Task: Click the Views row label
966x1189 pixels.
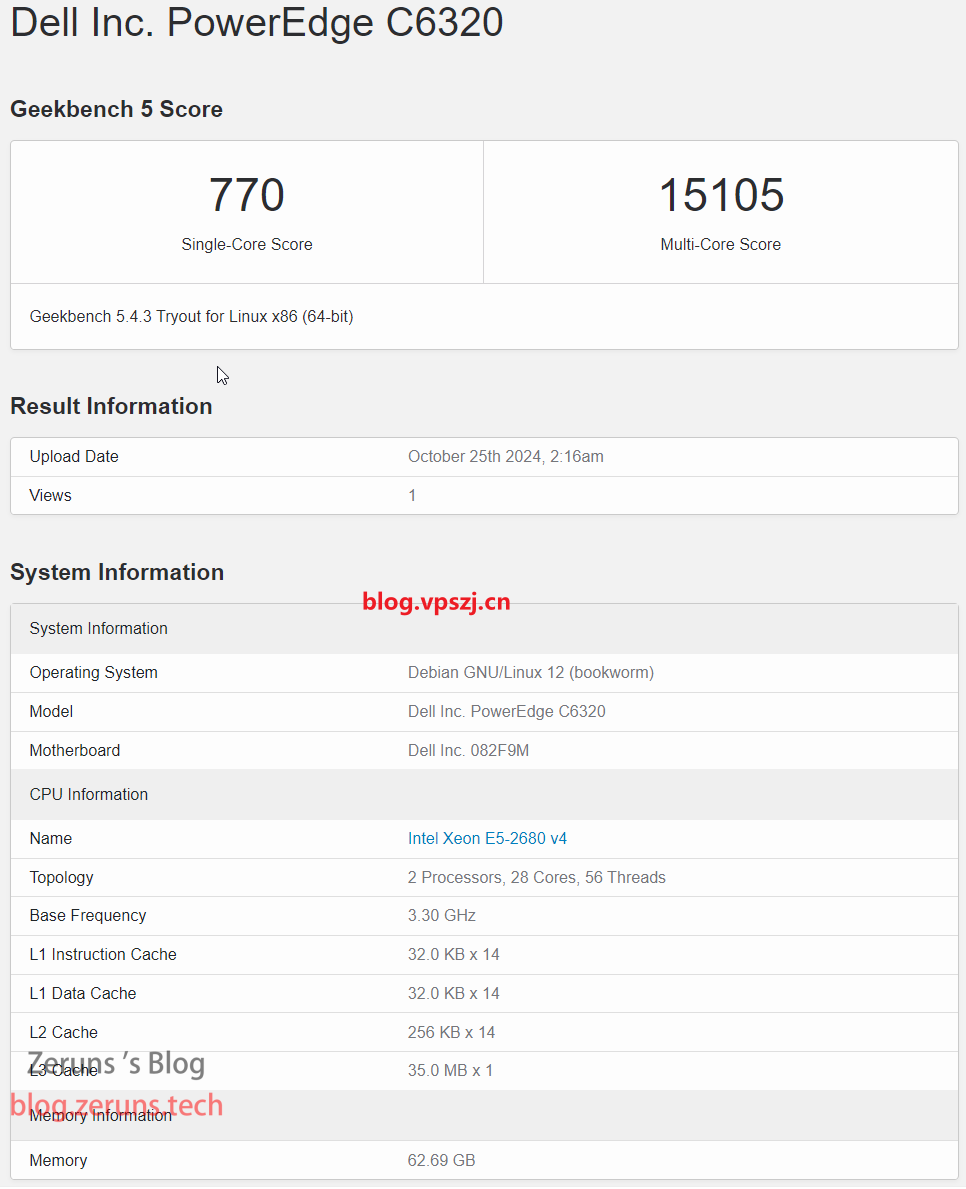Action: [x=51, y=495]
